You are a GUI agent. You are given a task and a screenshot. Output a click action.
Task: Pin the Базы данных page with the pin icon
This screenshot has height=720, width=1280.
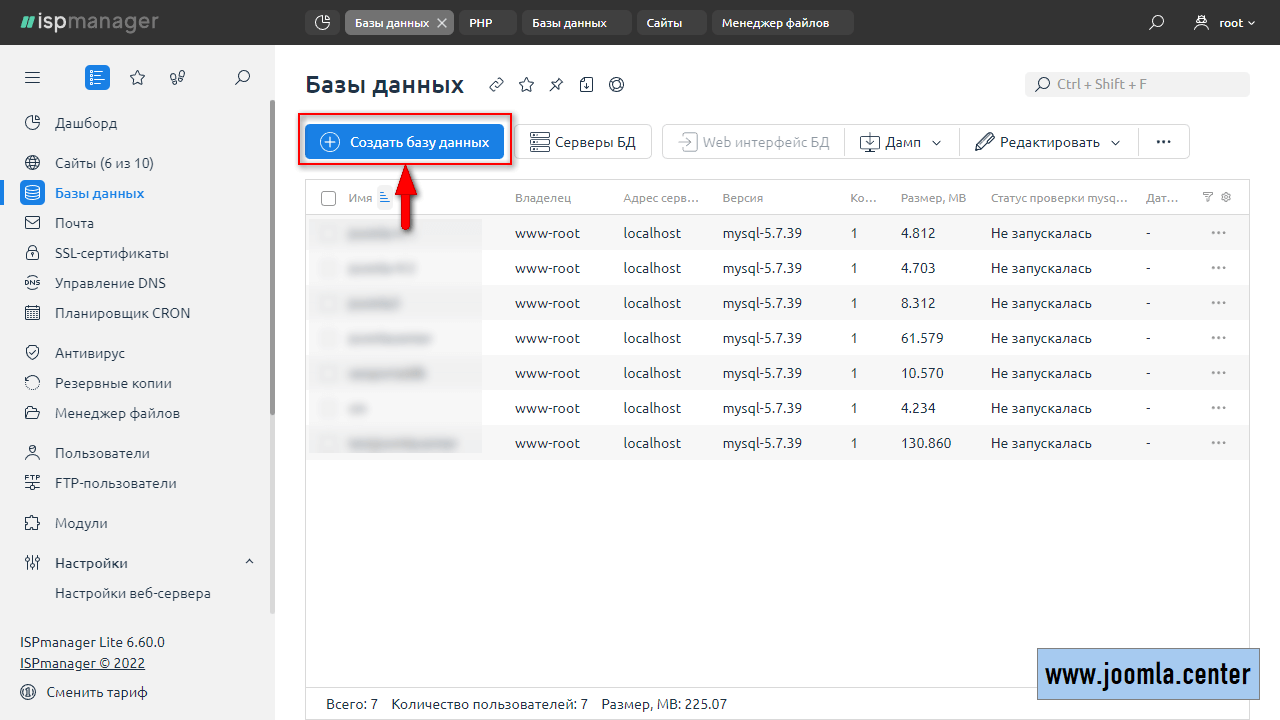click(x=556, y=85)
